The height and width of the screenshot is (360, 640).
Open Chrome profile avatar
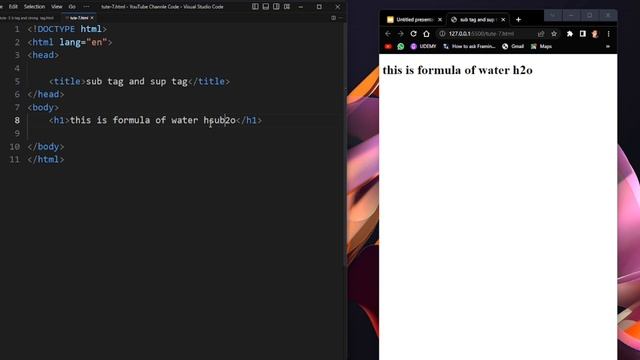(x=595, y=34)
